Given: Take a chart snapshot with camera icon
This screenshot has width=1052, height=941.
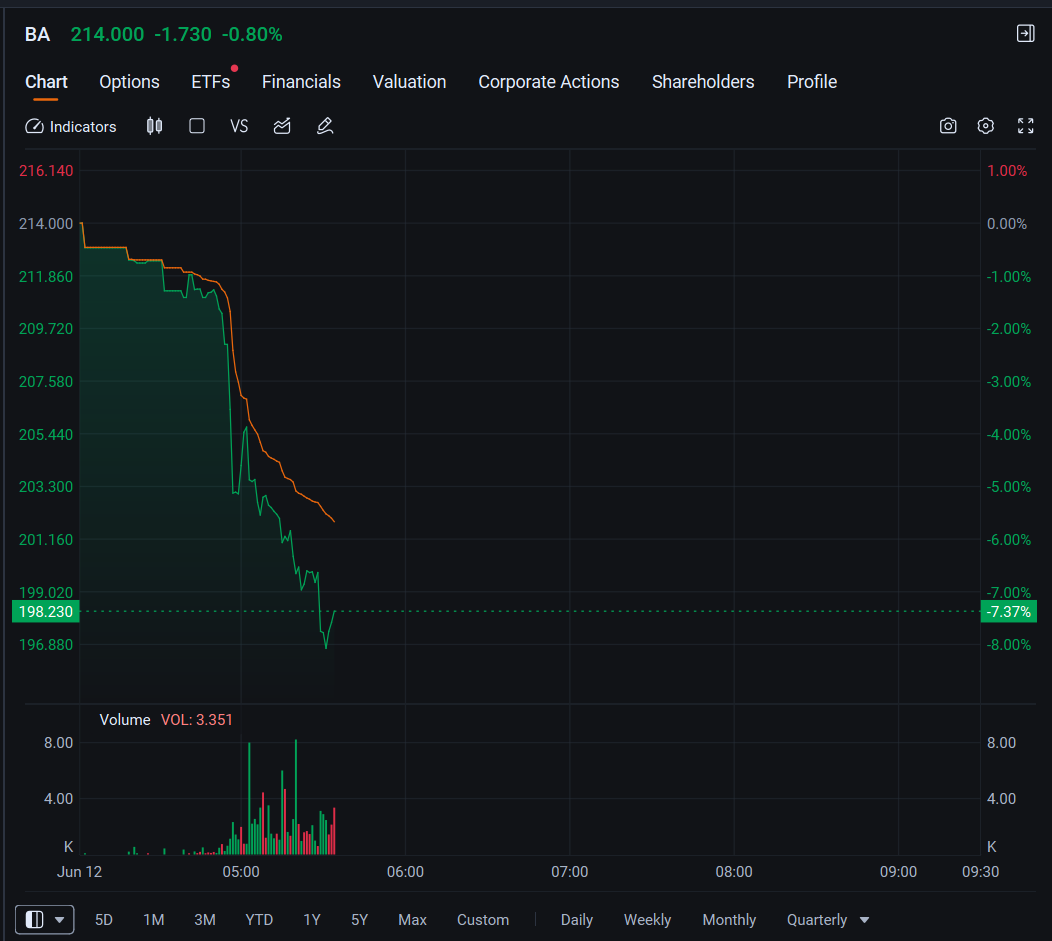Looking at the screenshot, I should (948, 126).
